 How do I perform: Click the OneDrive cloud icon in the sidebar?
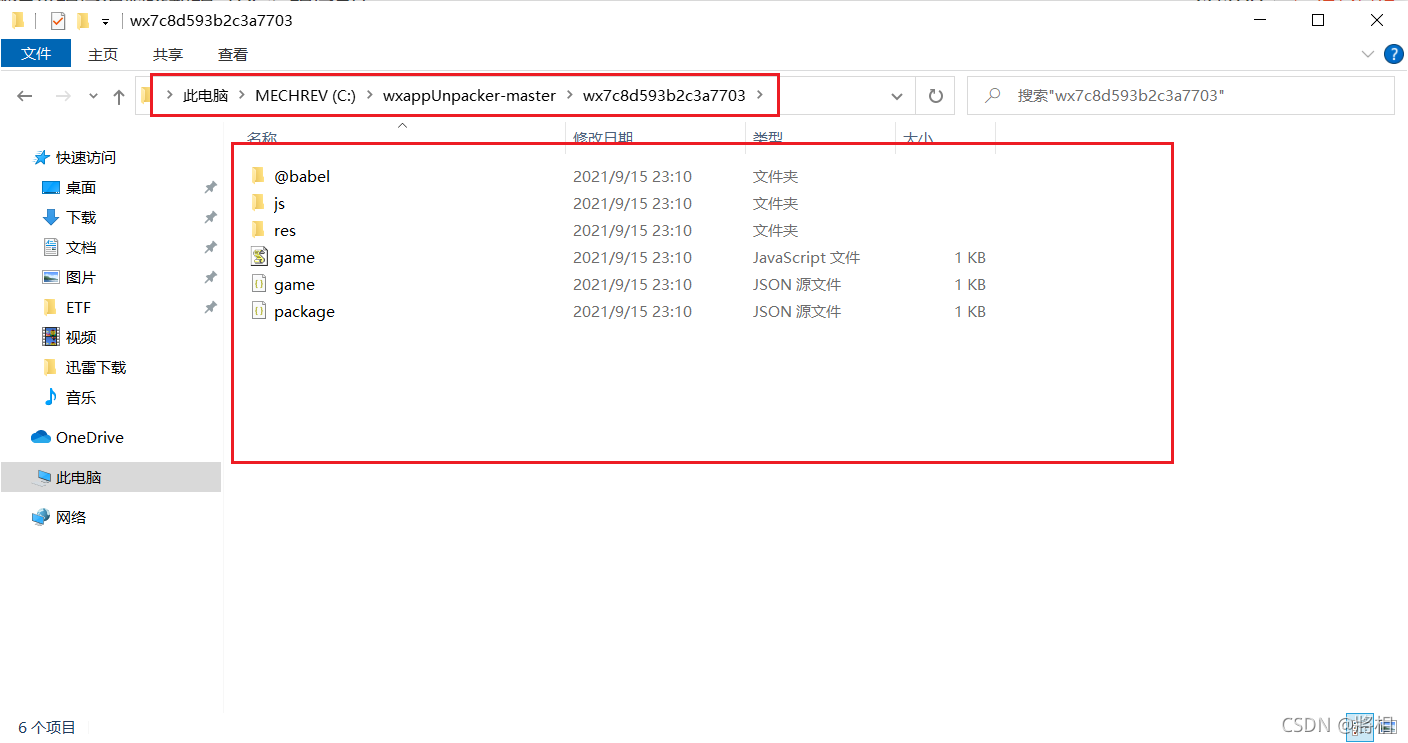[x=41, y=437]
